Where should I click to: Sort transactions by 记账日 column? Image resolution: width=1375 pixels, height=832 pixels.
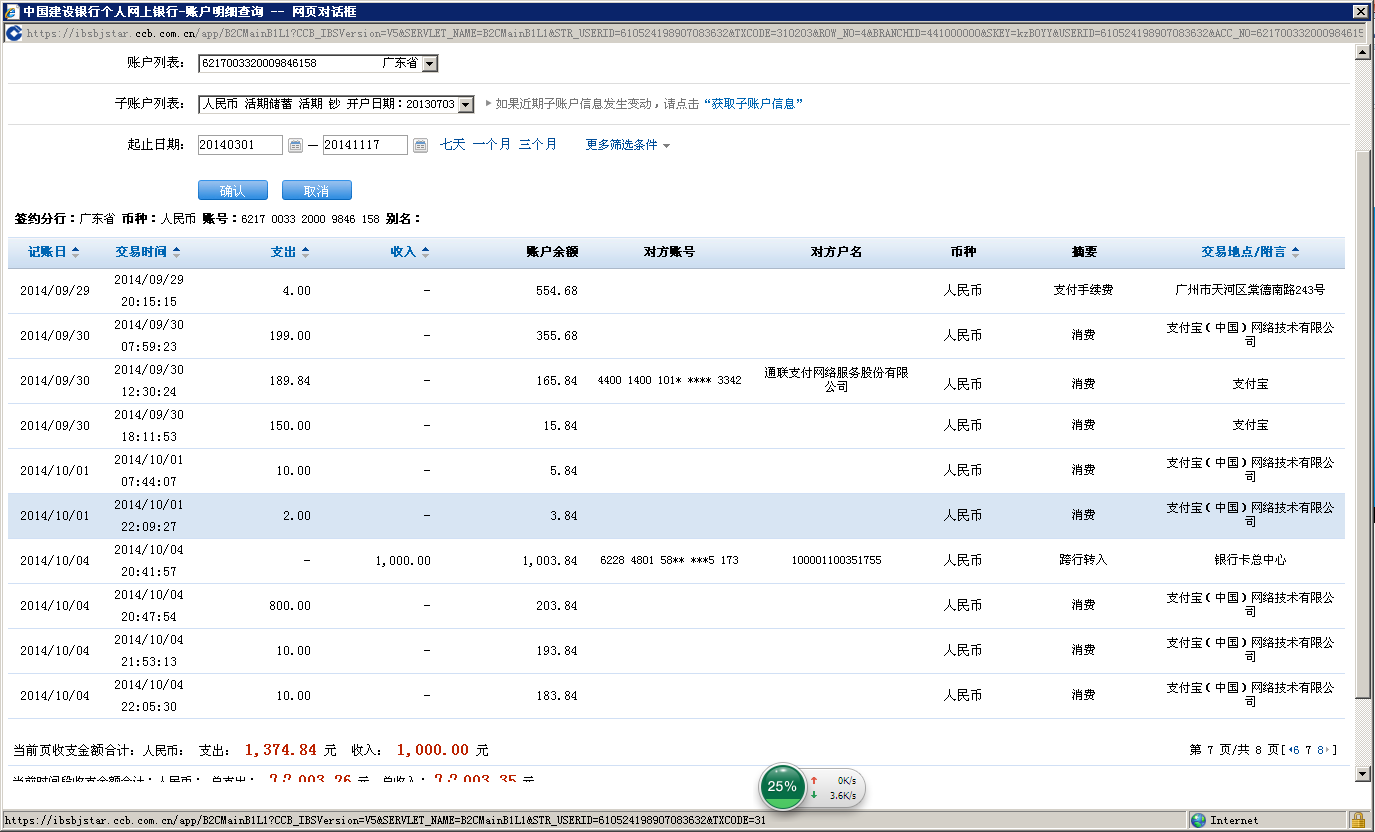53,252
